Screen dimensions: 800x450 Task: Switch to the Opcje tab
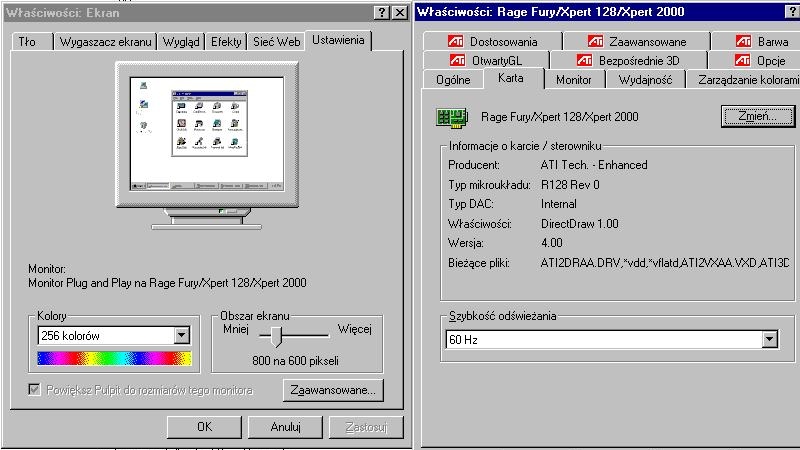(x=755, y=61)
